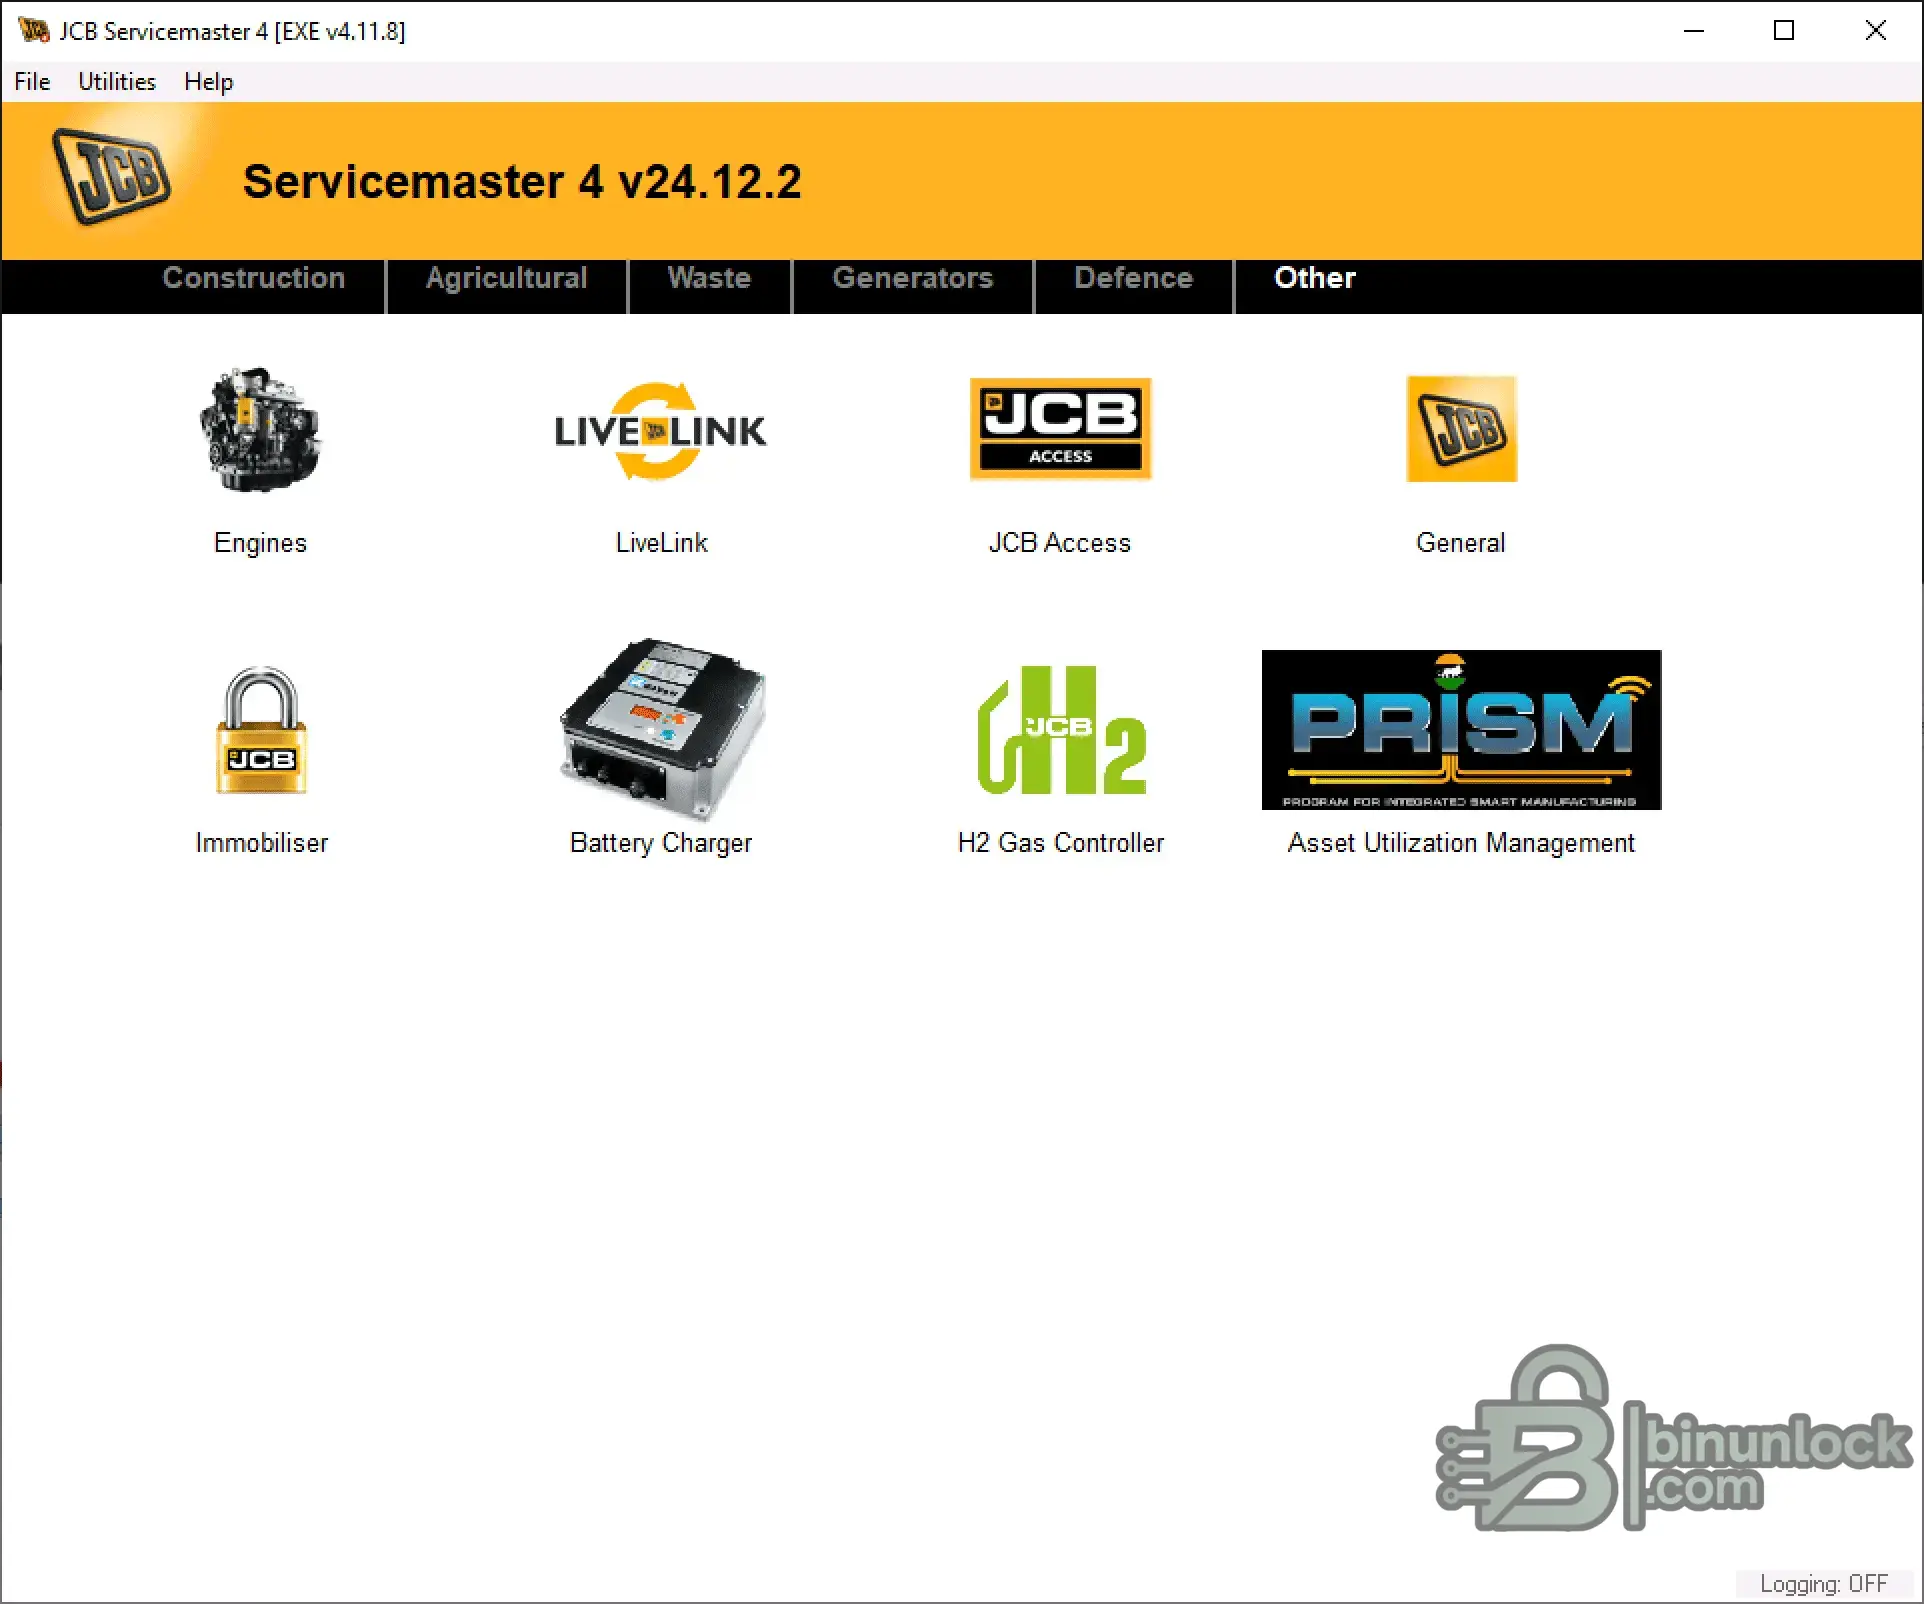Image resolution: width=1924 pixels, height=1604 pixels.
Task: Click the LiveLink label
Action: [x=661, y=543]
